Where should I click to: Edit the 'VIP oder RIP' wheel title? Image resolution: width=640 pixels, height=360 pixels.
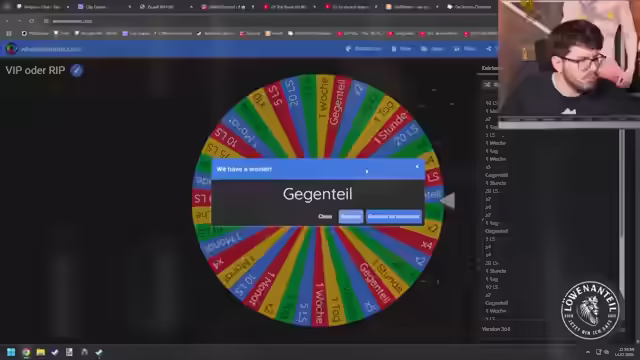(76, 70)
